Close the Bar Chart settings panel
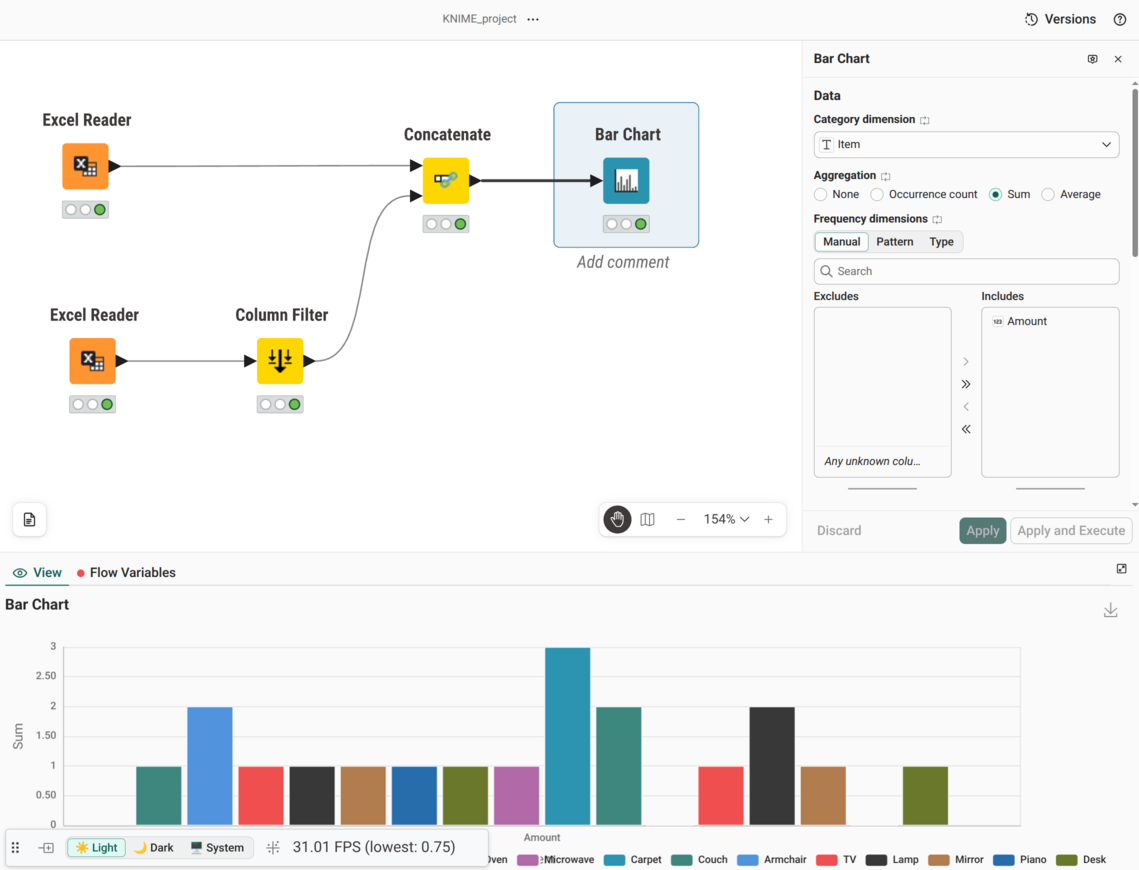The height and width of the screenshot is (870, 1139). point(1118,59)
